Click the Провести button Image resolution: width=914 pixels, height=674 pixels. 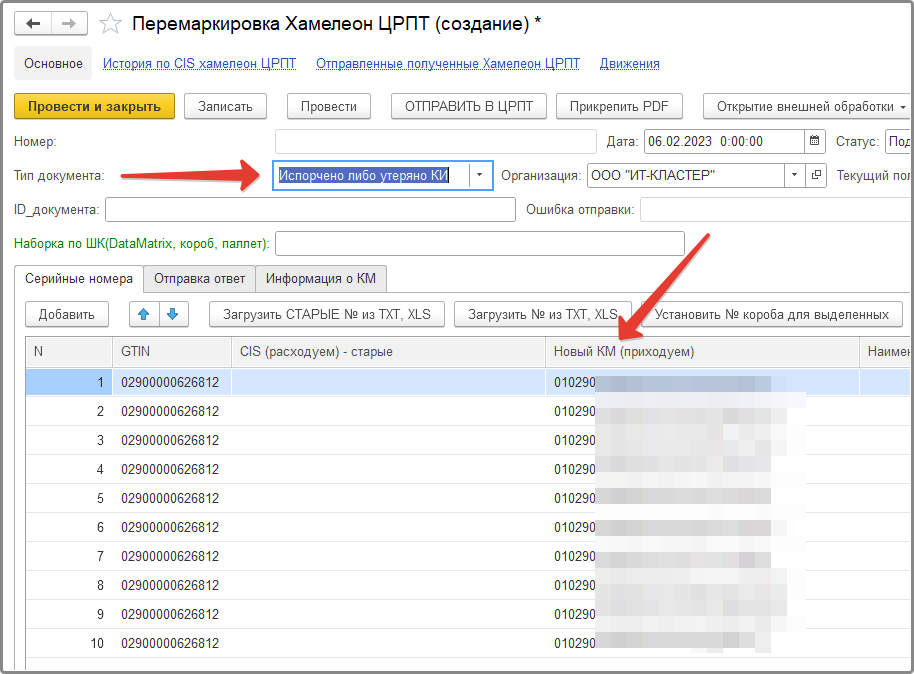click(x=329, y=106)
